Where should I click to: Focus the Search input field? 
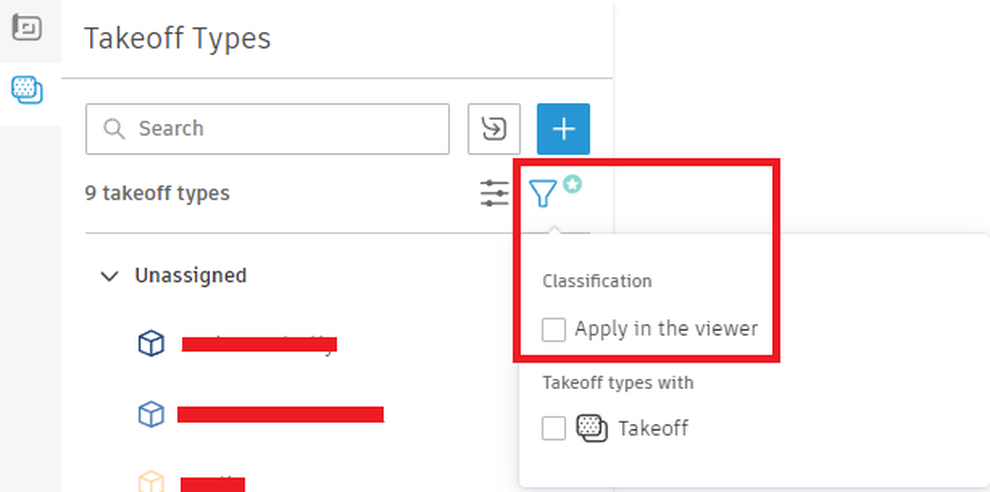268,129
